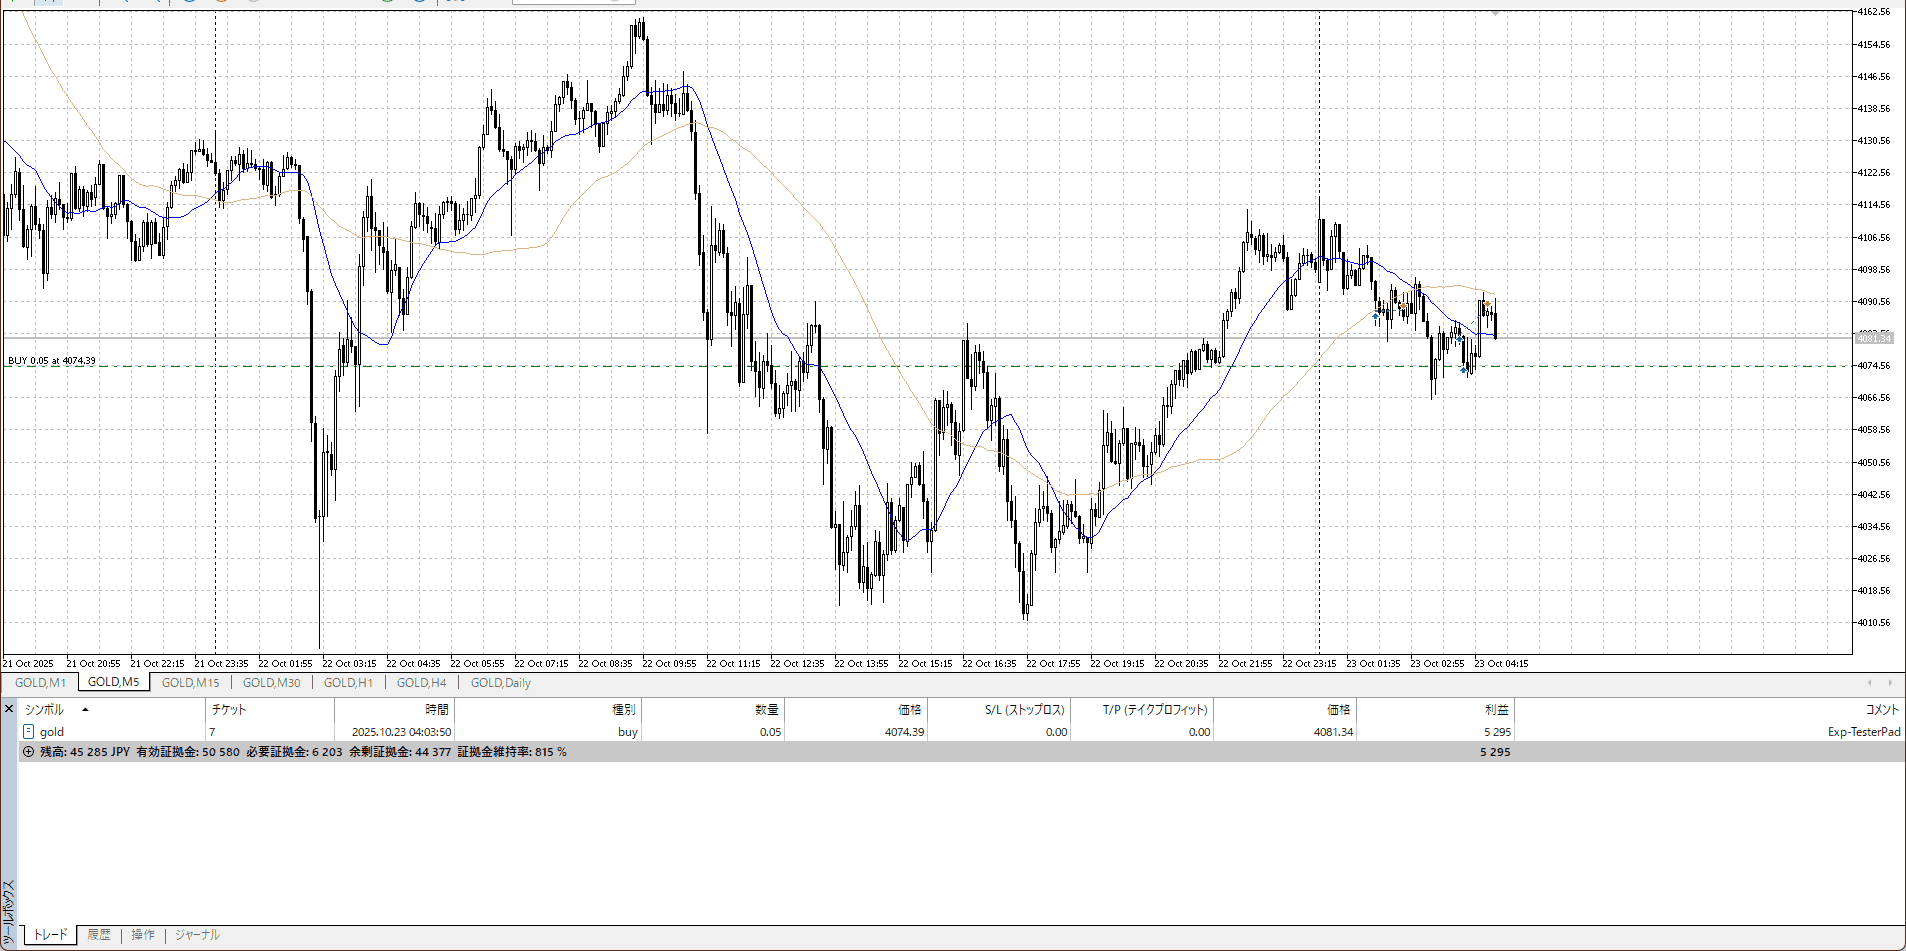This screenshot has height=951, width=1906.
Task: Select the GOLD,H1 chart tab
Action: [348, 683]
